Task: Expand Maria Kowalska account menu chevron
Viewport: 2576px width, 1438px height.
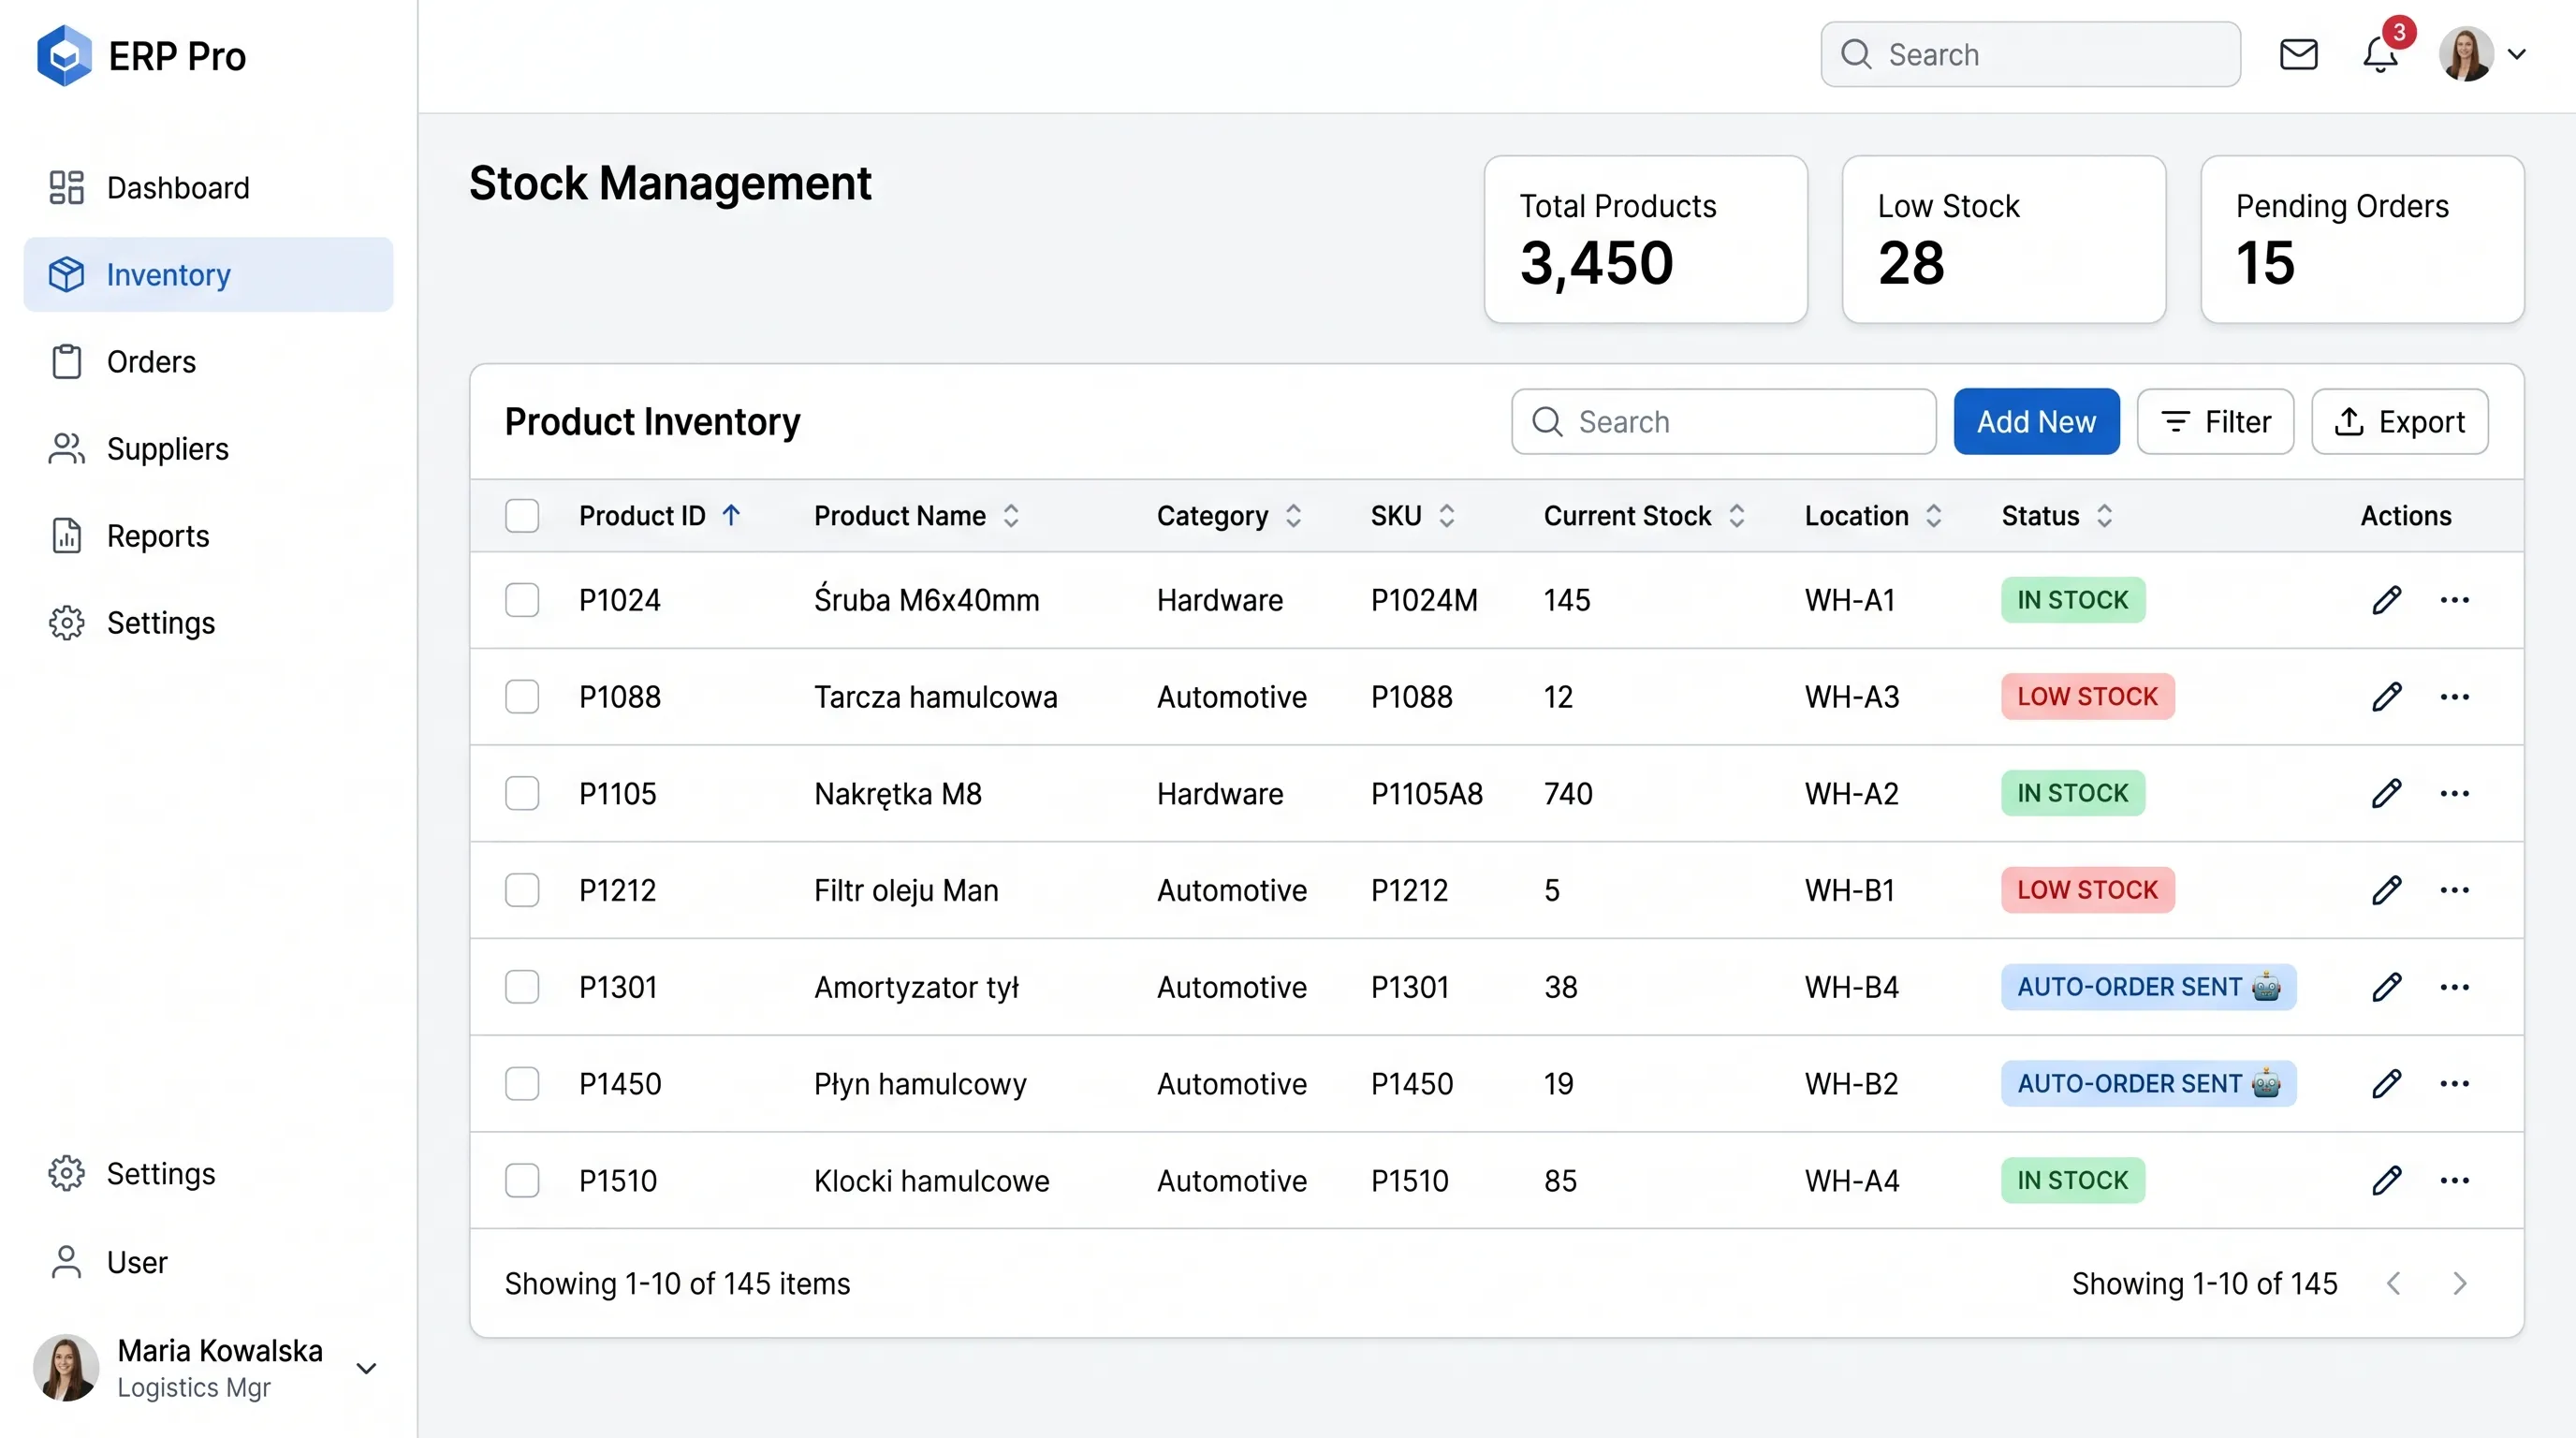Action: [366, 1368]
